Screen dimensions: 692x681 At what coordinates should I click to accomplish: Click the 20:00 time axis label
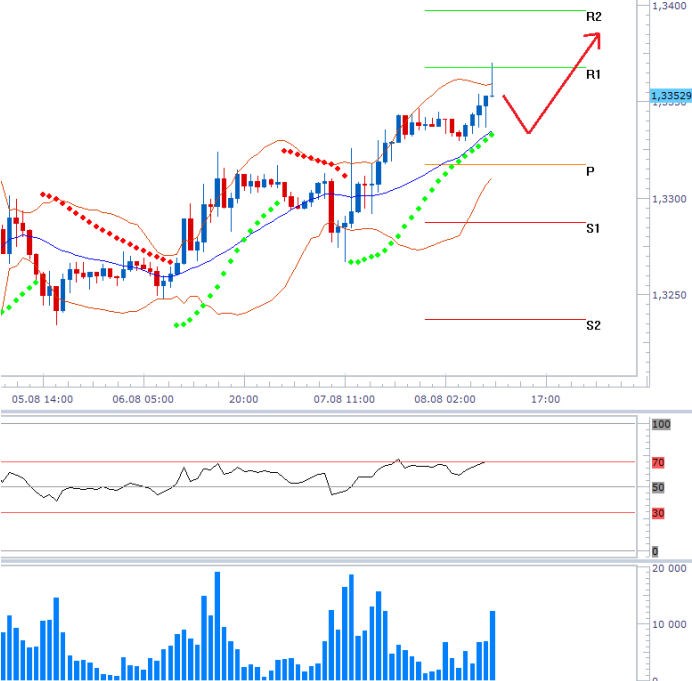pyautogui.click(x=244, y=399)
